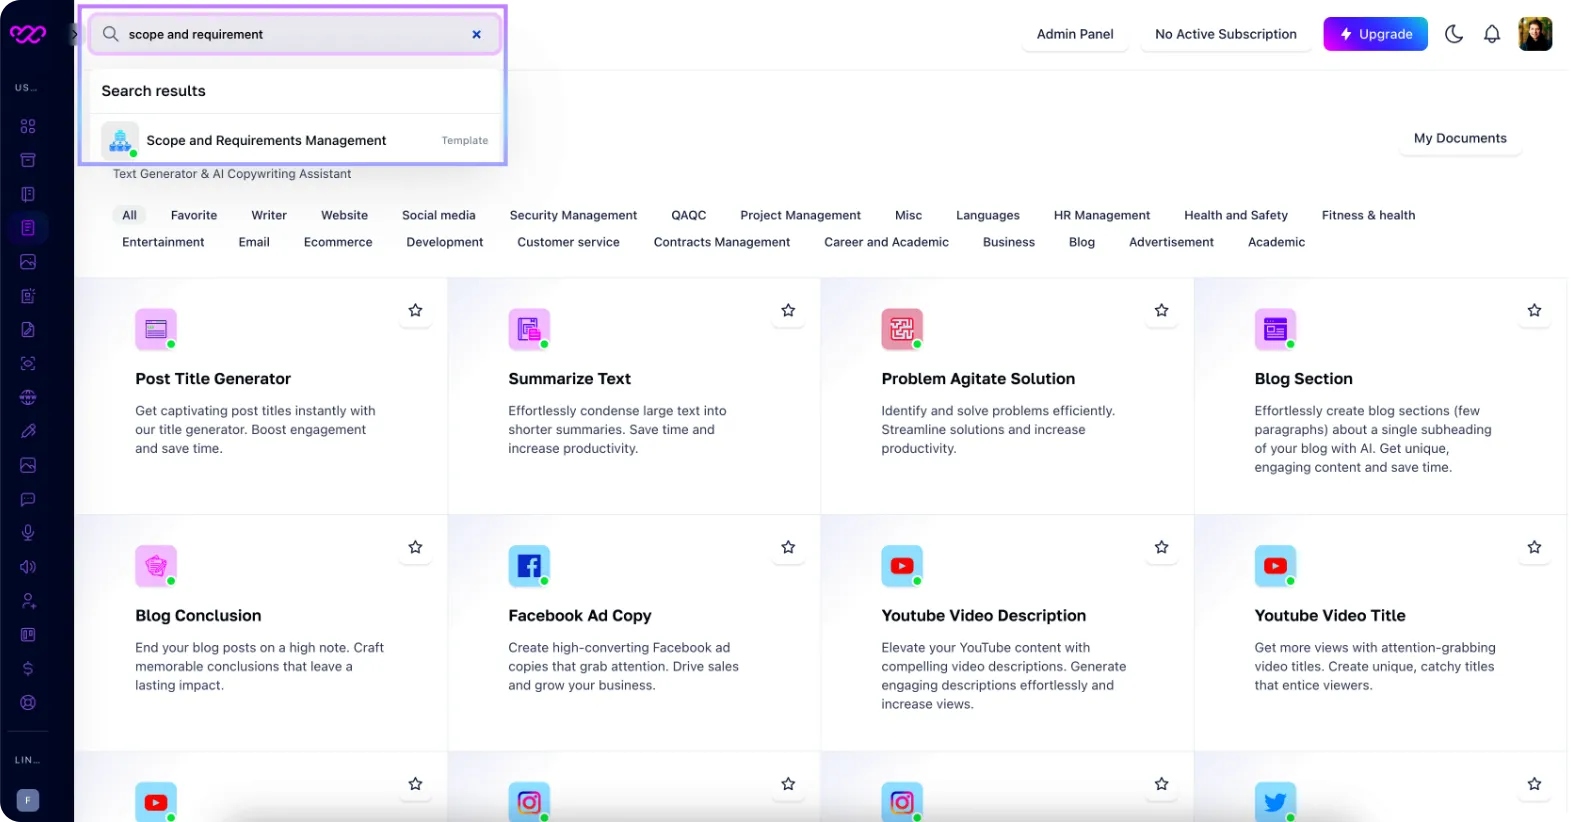
Task: Open the scan frame icon in sidebar
Action: click(28, 363)
